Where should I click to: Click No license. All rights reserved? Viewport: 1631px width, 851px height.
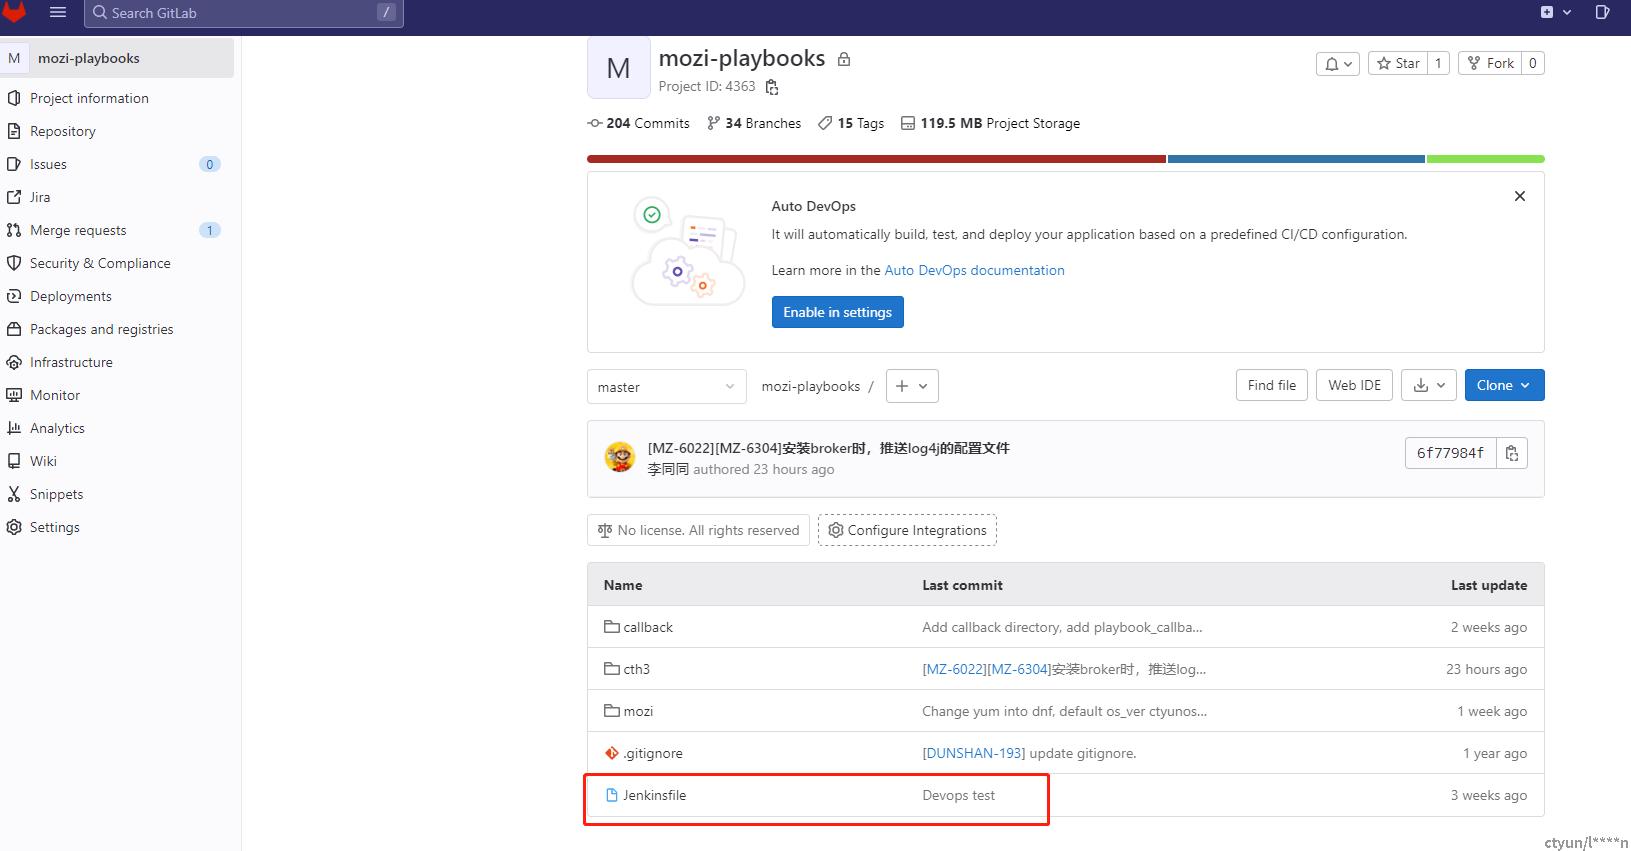(699, 530)
